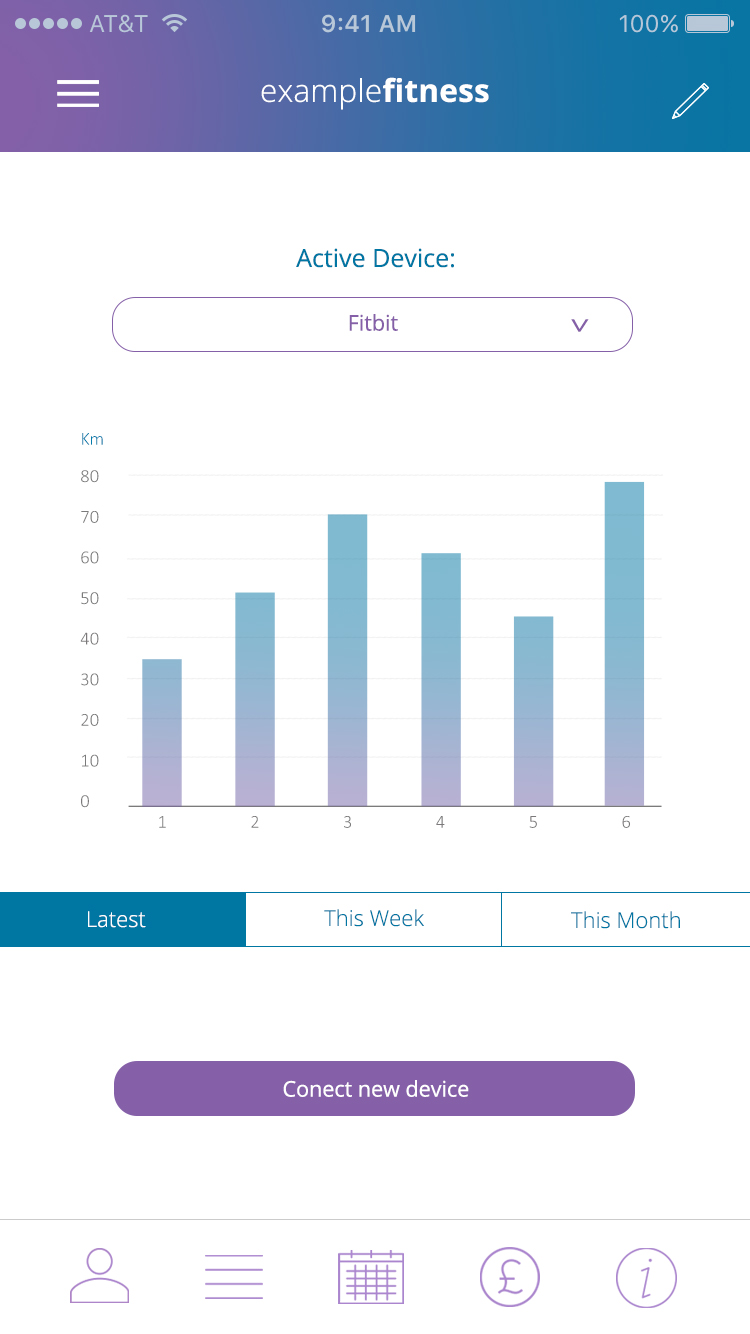This screenshot has width=750, height=1334.
Task: Open the info icon in bottom bar
Action: tap(646, 1277)
